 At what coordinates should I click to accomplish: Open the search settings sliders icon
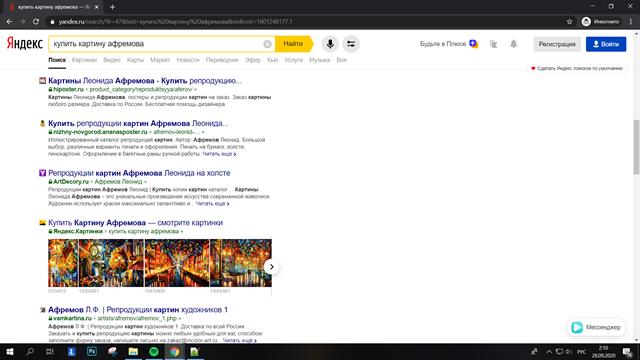point(351,44)
